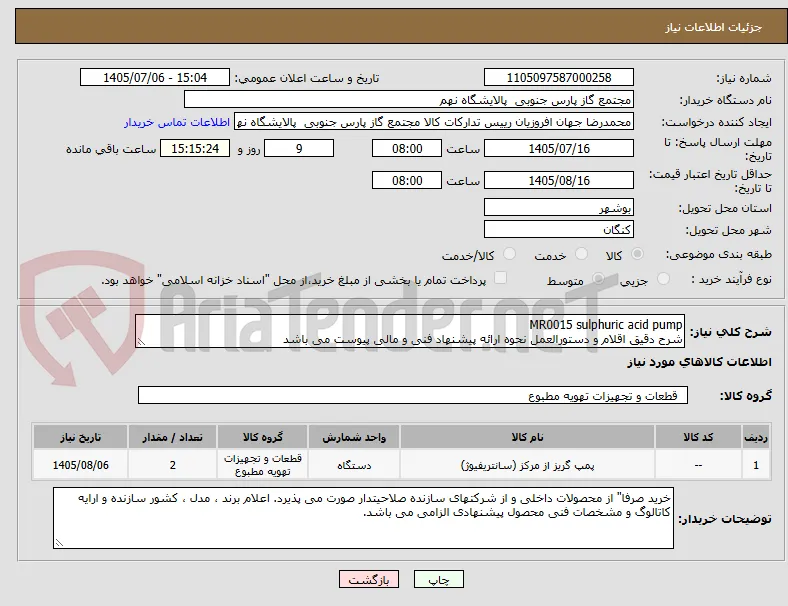
Task: Click the price validity time 08:00 field
Action: [407, 180]
